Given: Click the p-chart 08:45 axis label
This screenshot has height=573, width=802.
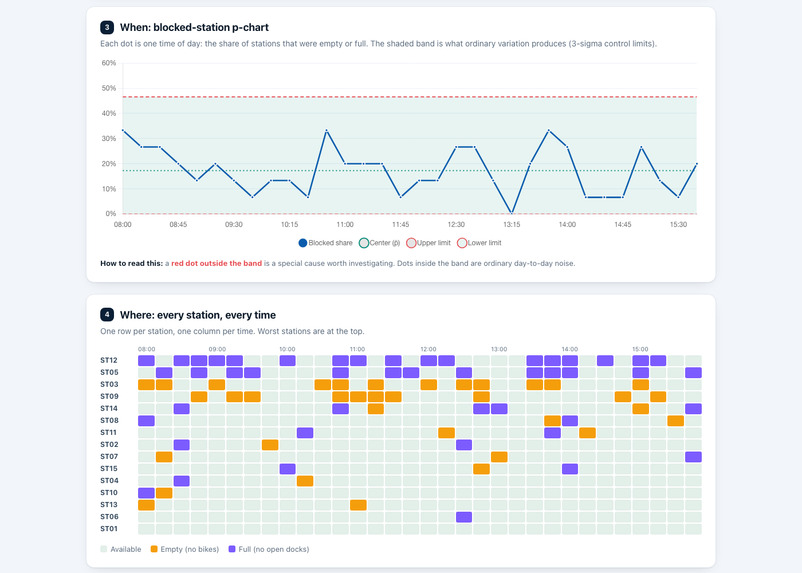Looking at the screenshot, I should (x=178, y=225).
